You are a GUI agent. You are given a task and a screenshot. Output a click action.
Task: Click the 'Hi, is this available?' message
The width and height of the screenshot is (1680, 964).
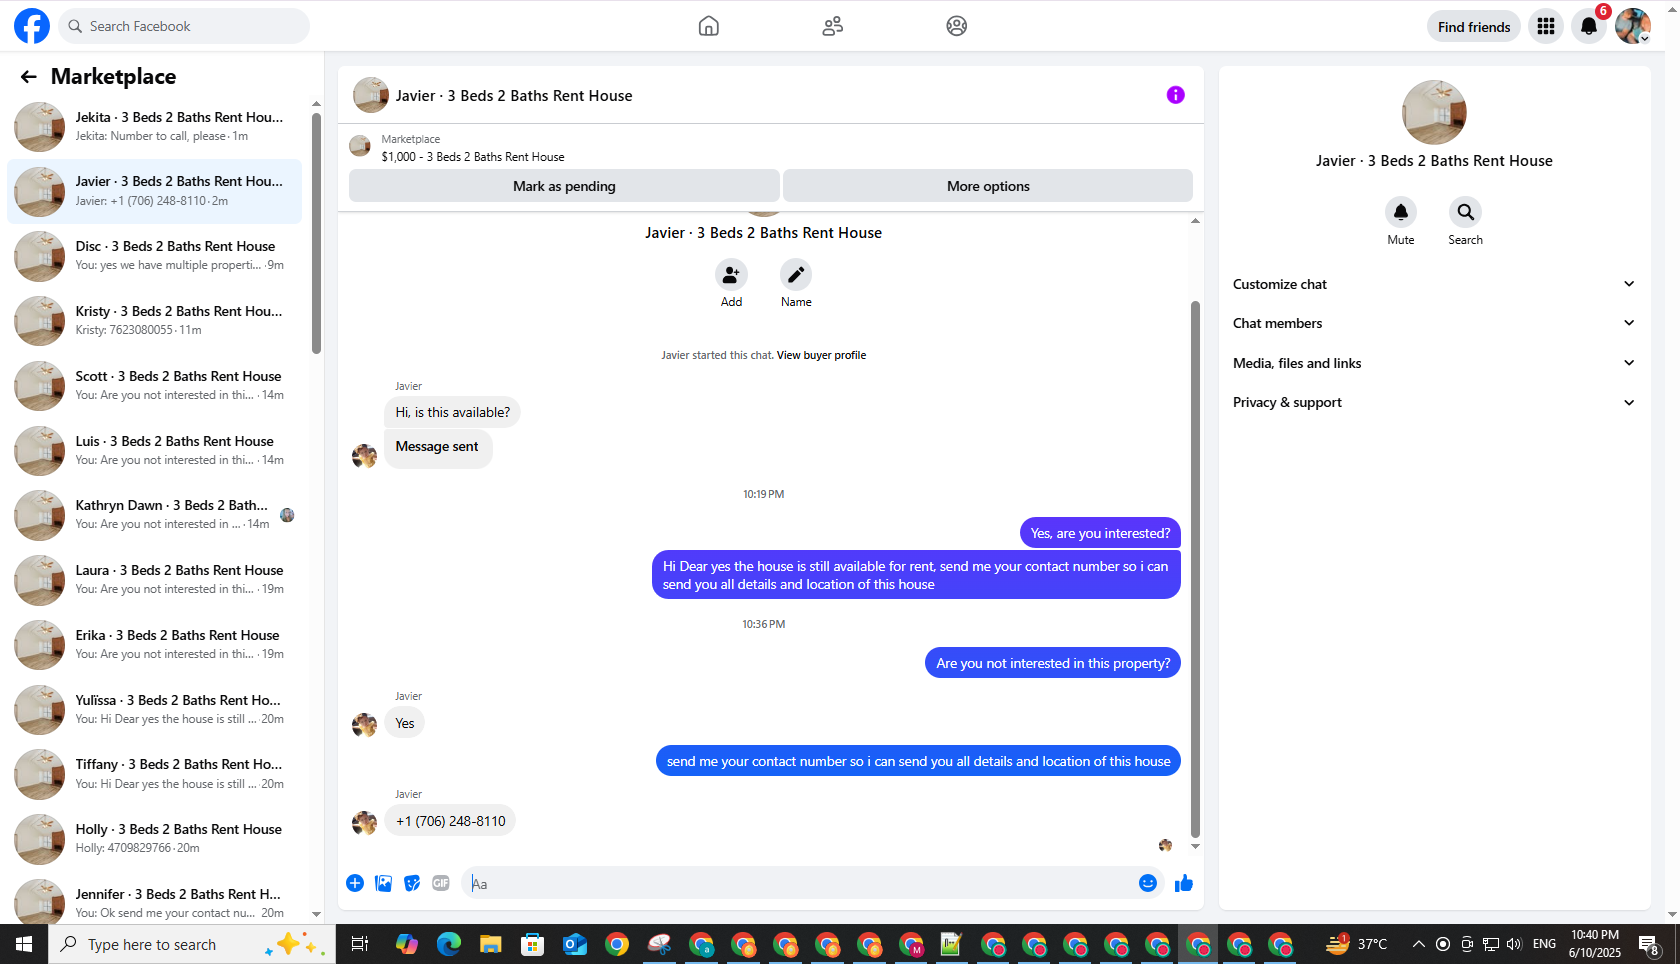(452, 412)
